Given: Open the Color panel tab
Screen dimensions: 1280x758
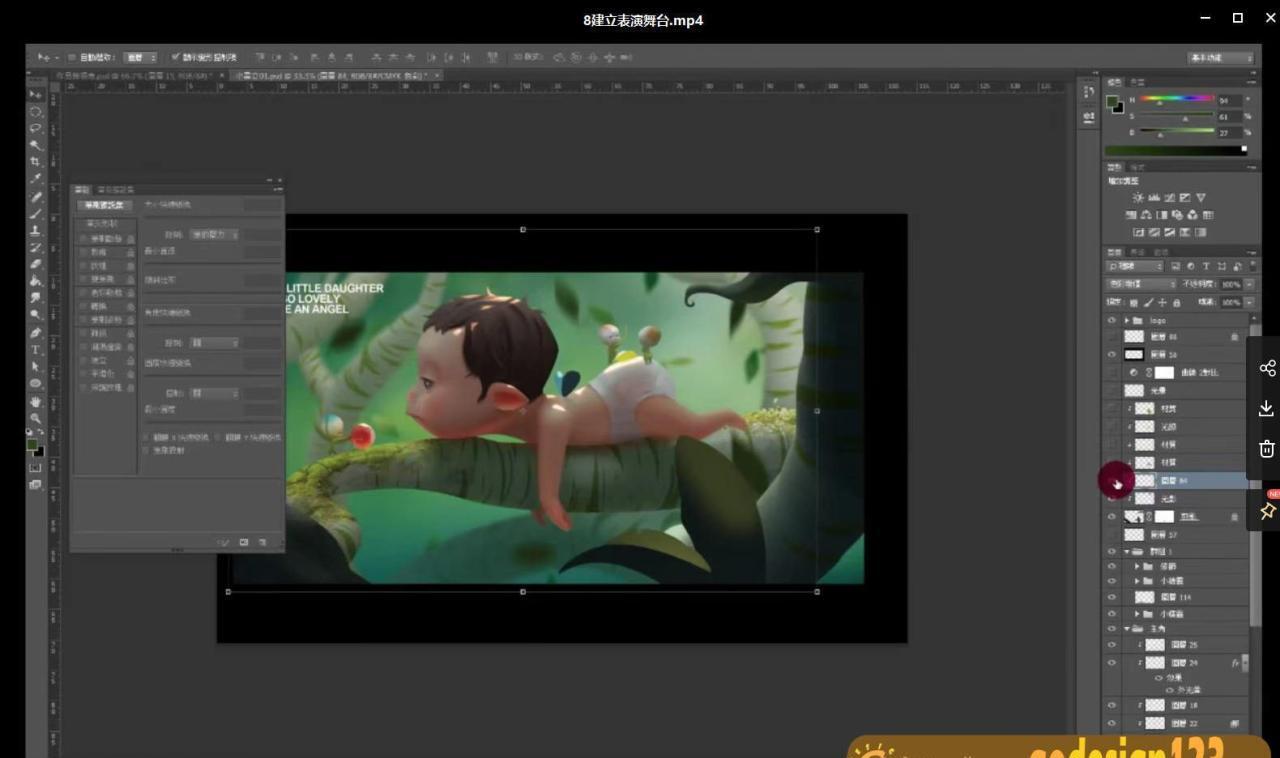Looking at the screenshot, I should tap(1115, 82).
